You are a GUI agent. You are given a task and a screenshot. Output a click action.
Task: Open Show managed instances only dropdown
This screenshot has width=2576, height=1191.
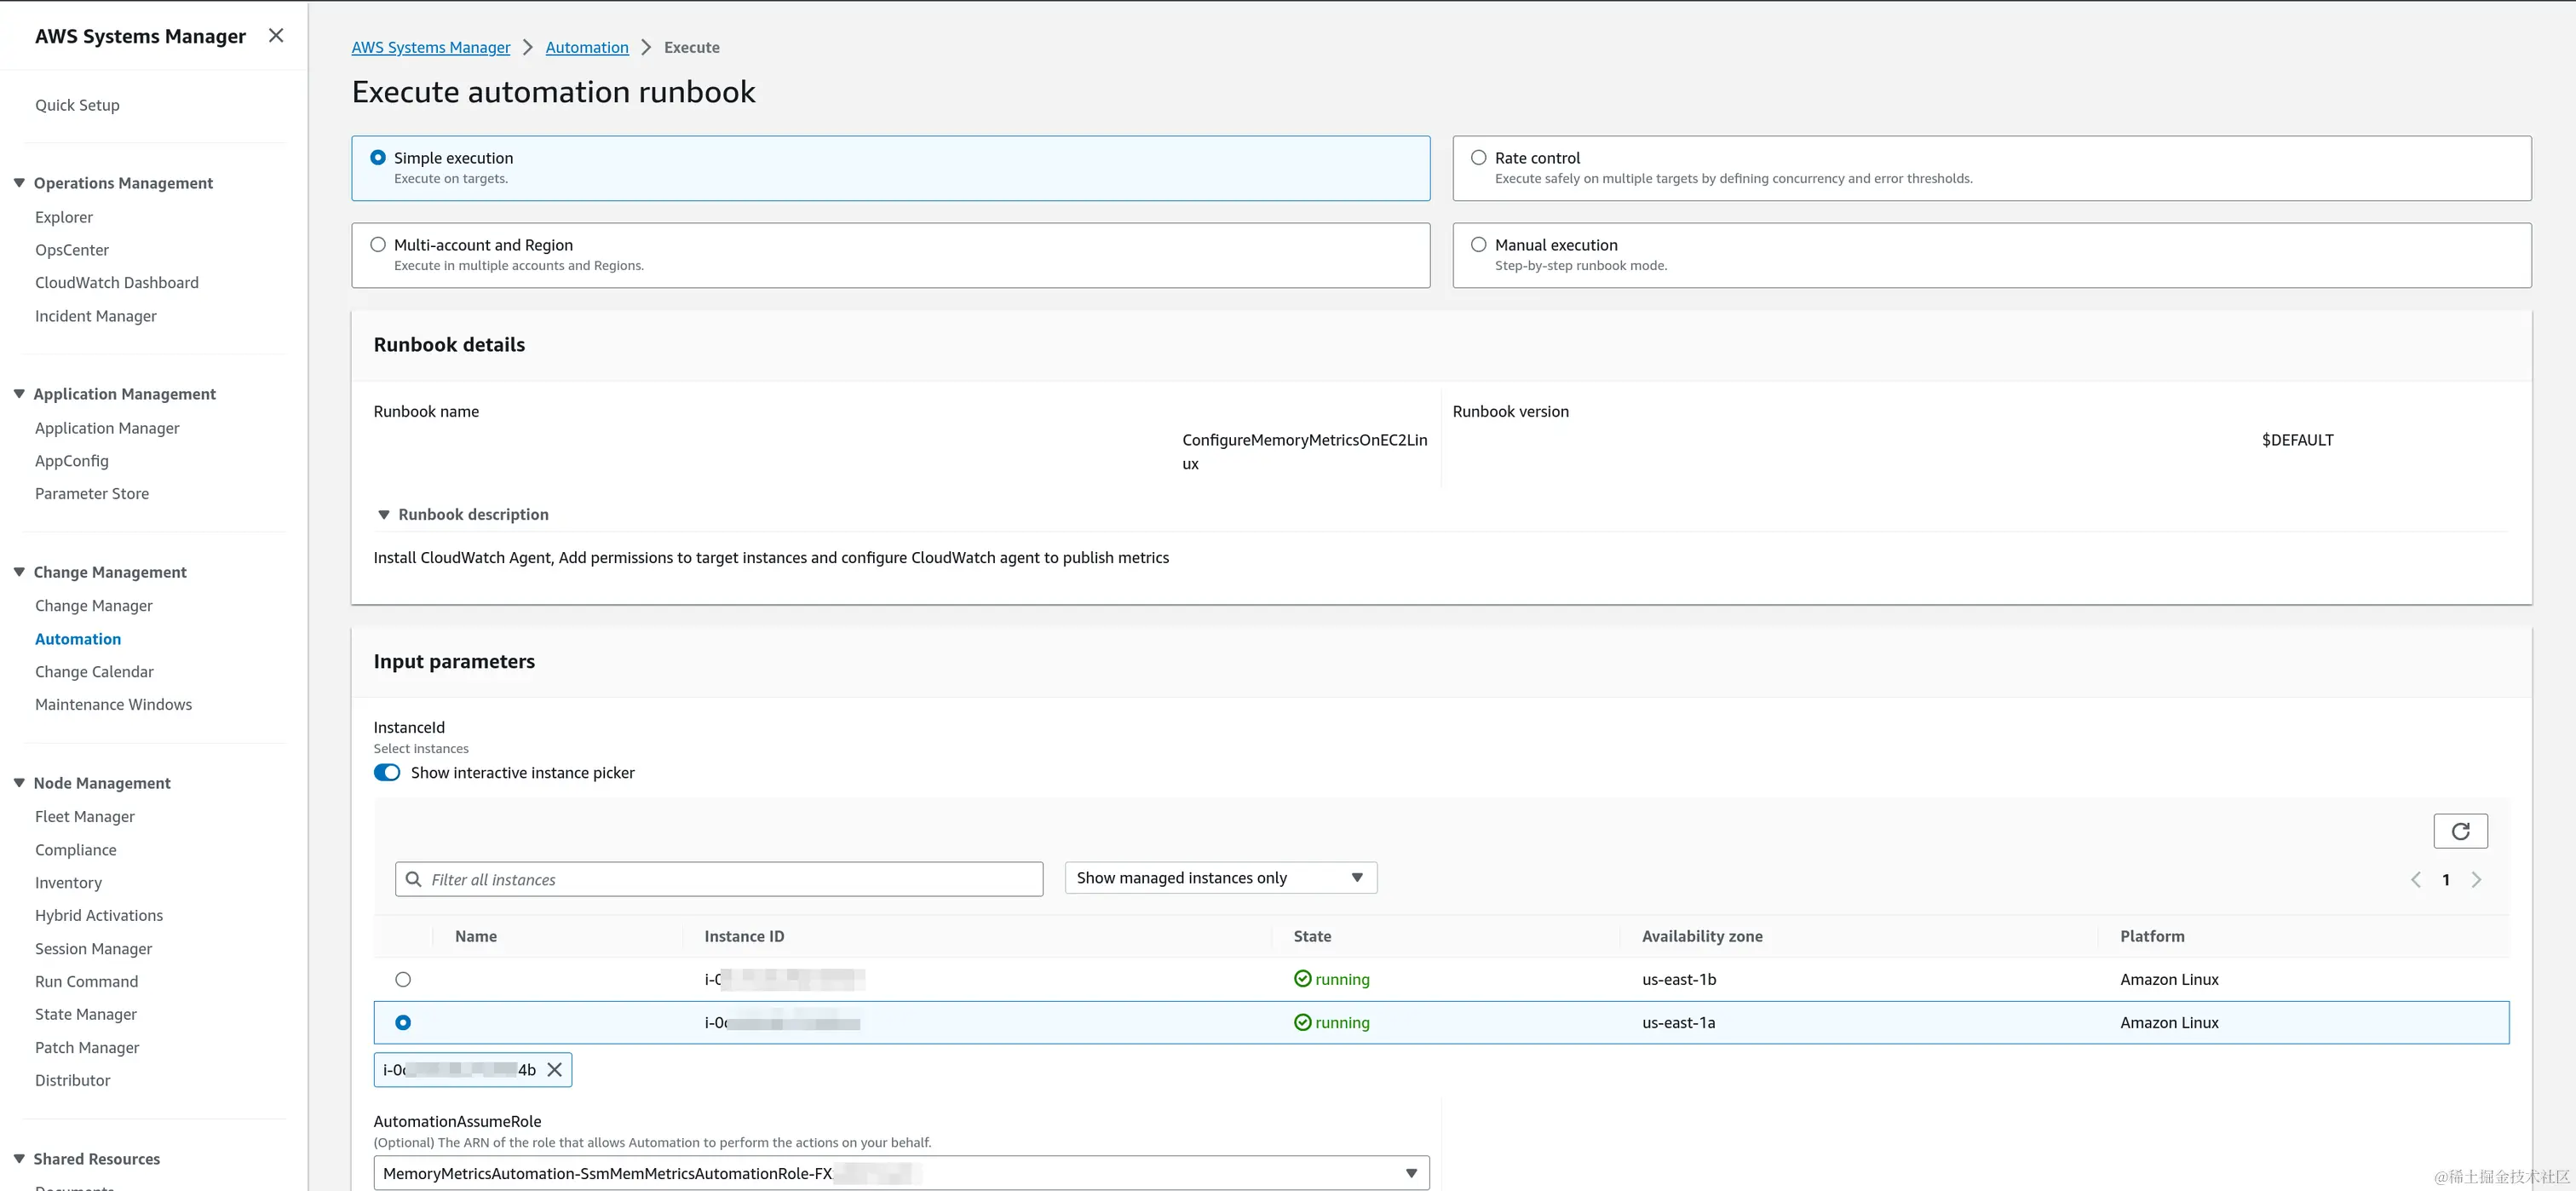click(x=1220, y=878)
